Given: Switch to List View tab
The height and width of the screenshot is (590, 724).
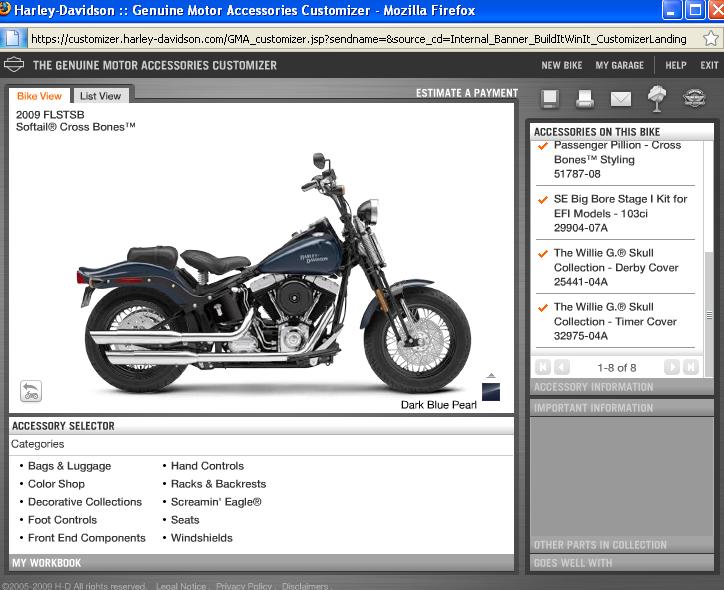Looking at the screenshot, I should 100,96.
